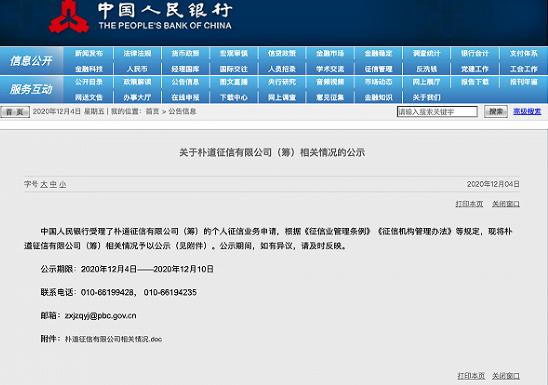
Task: Open the 宏观审慎 navigation item
Action: click(x=233, y=53)
